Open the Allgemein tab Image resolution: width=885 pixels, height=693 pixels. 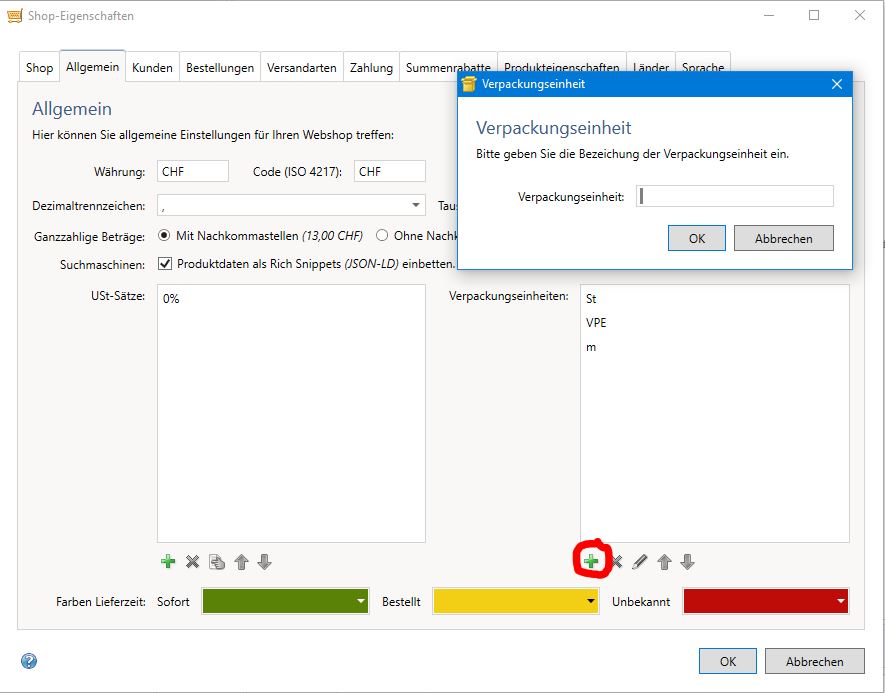tap(93, 67)
